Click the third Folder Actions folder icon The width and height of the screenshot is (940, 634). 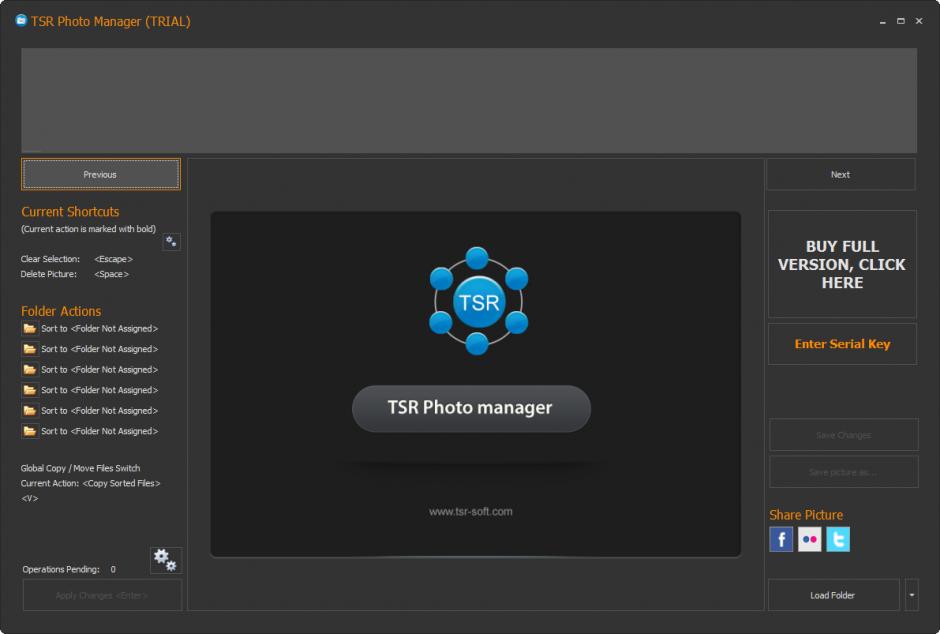click(x=29, y=369)
